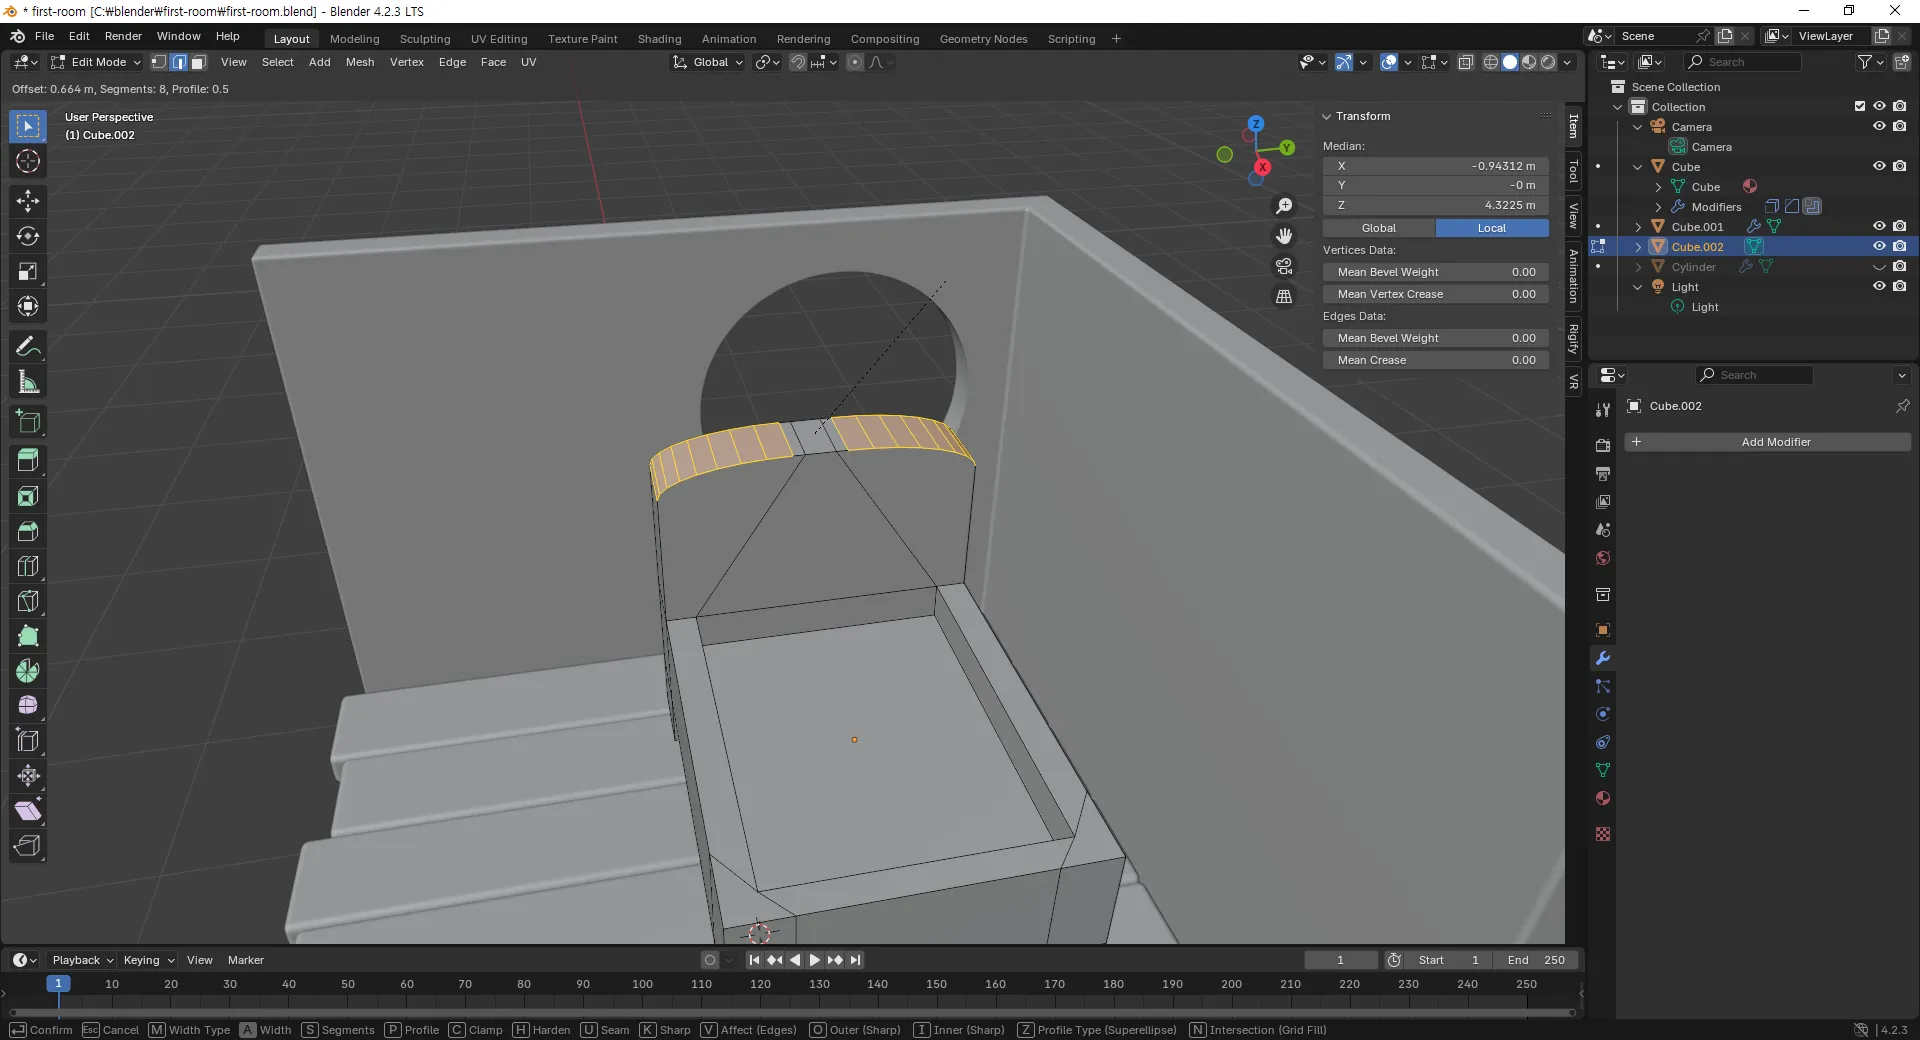Switch to wireframe viewport shading
The height and width of the screenshot is (1040, 1920).
1491,62
